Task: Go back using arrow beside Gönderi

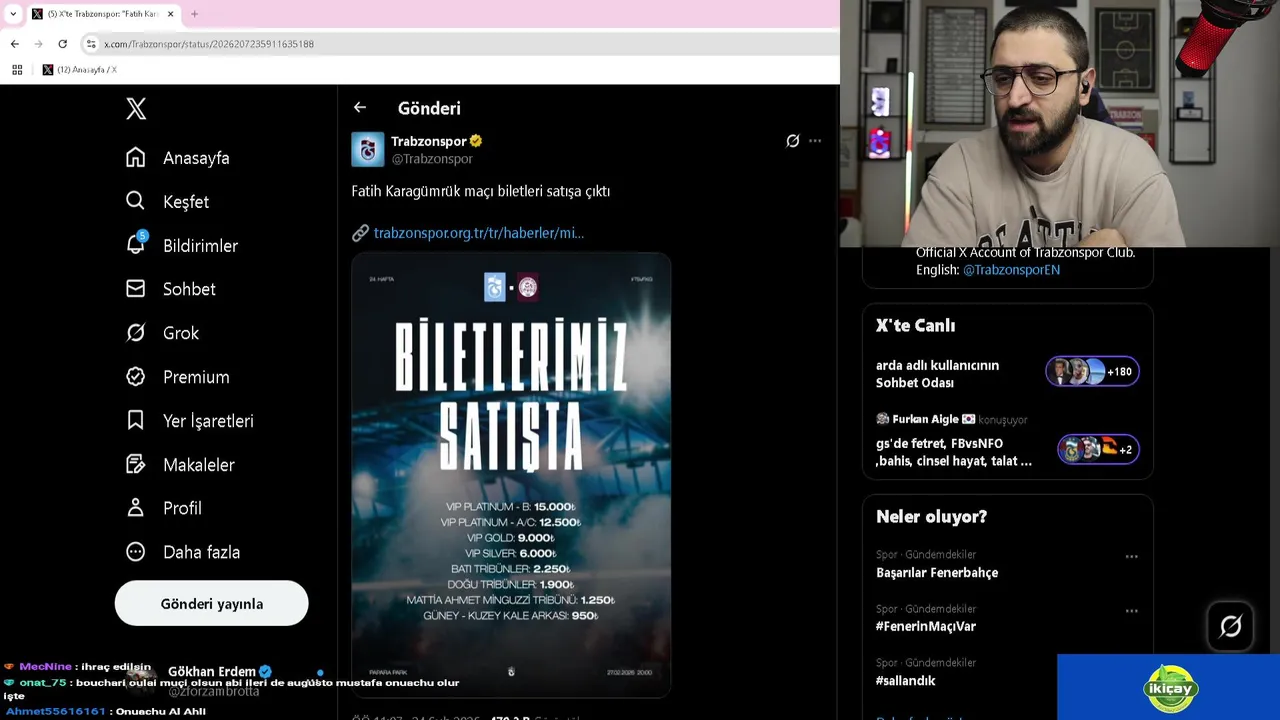Action: (x=360, y=108)
